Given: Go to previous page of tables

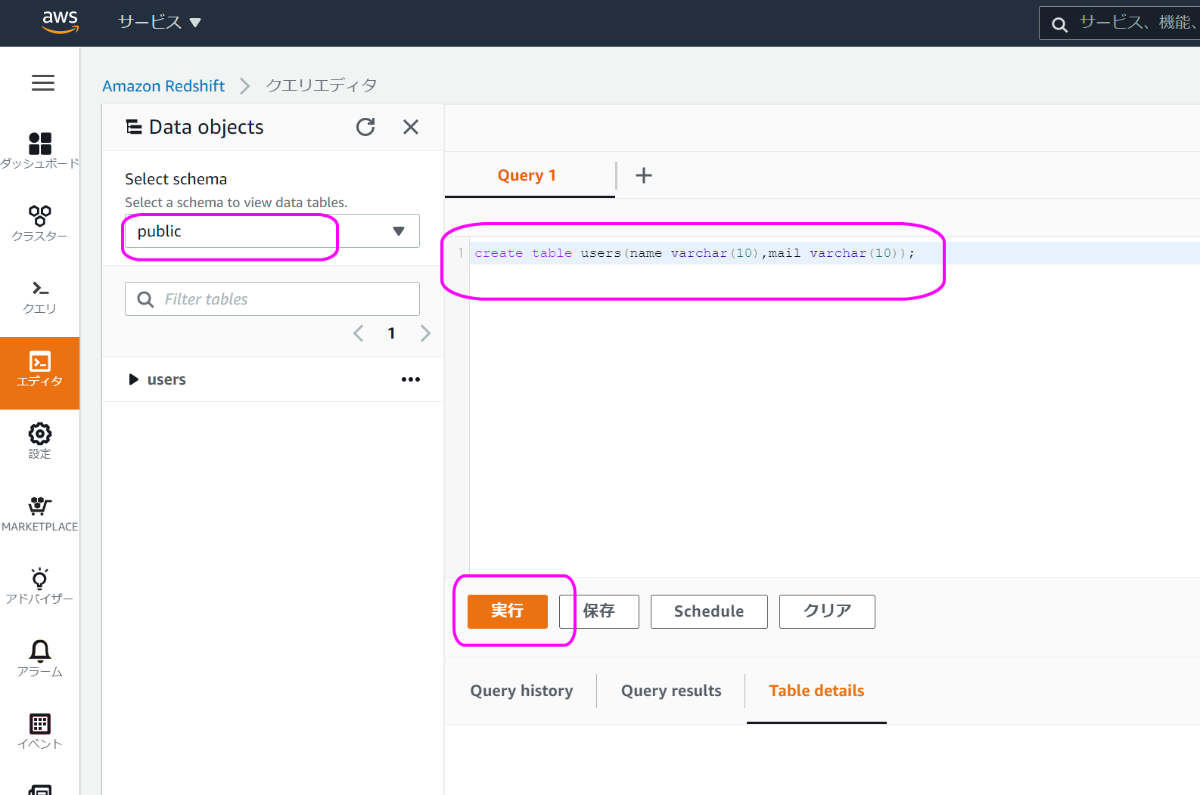Looking at the screenshot, I should (358, 333).
